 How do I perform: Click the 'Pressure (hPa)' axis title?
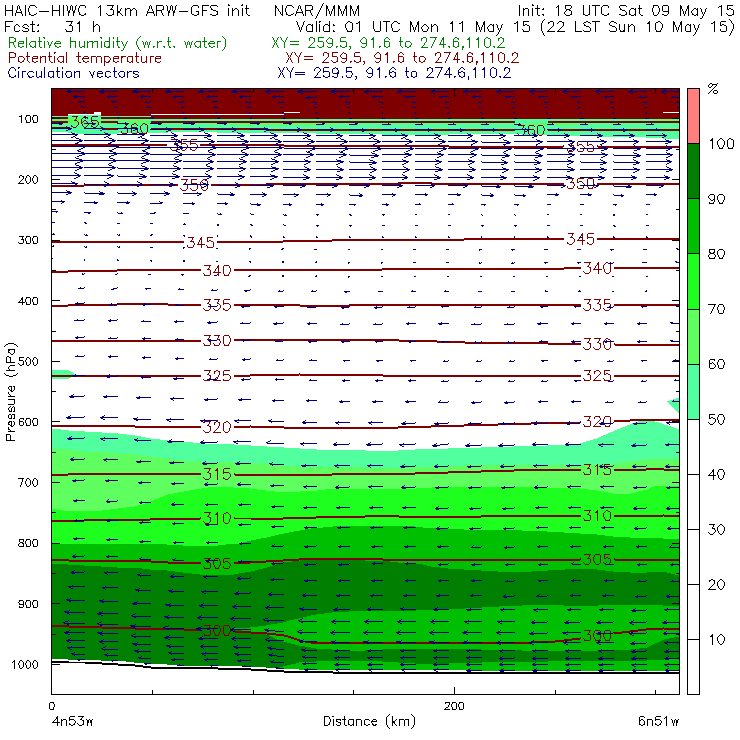tap(10, 392)
